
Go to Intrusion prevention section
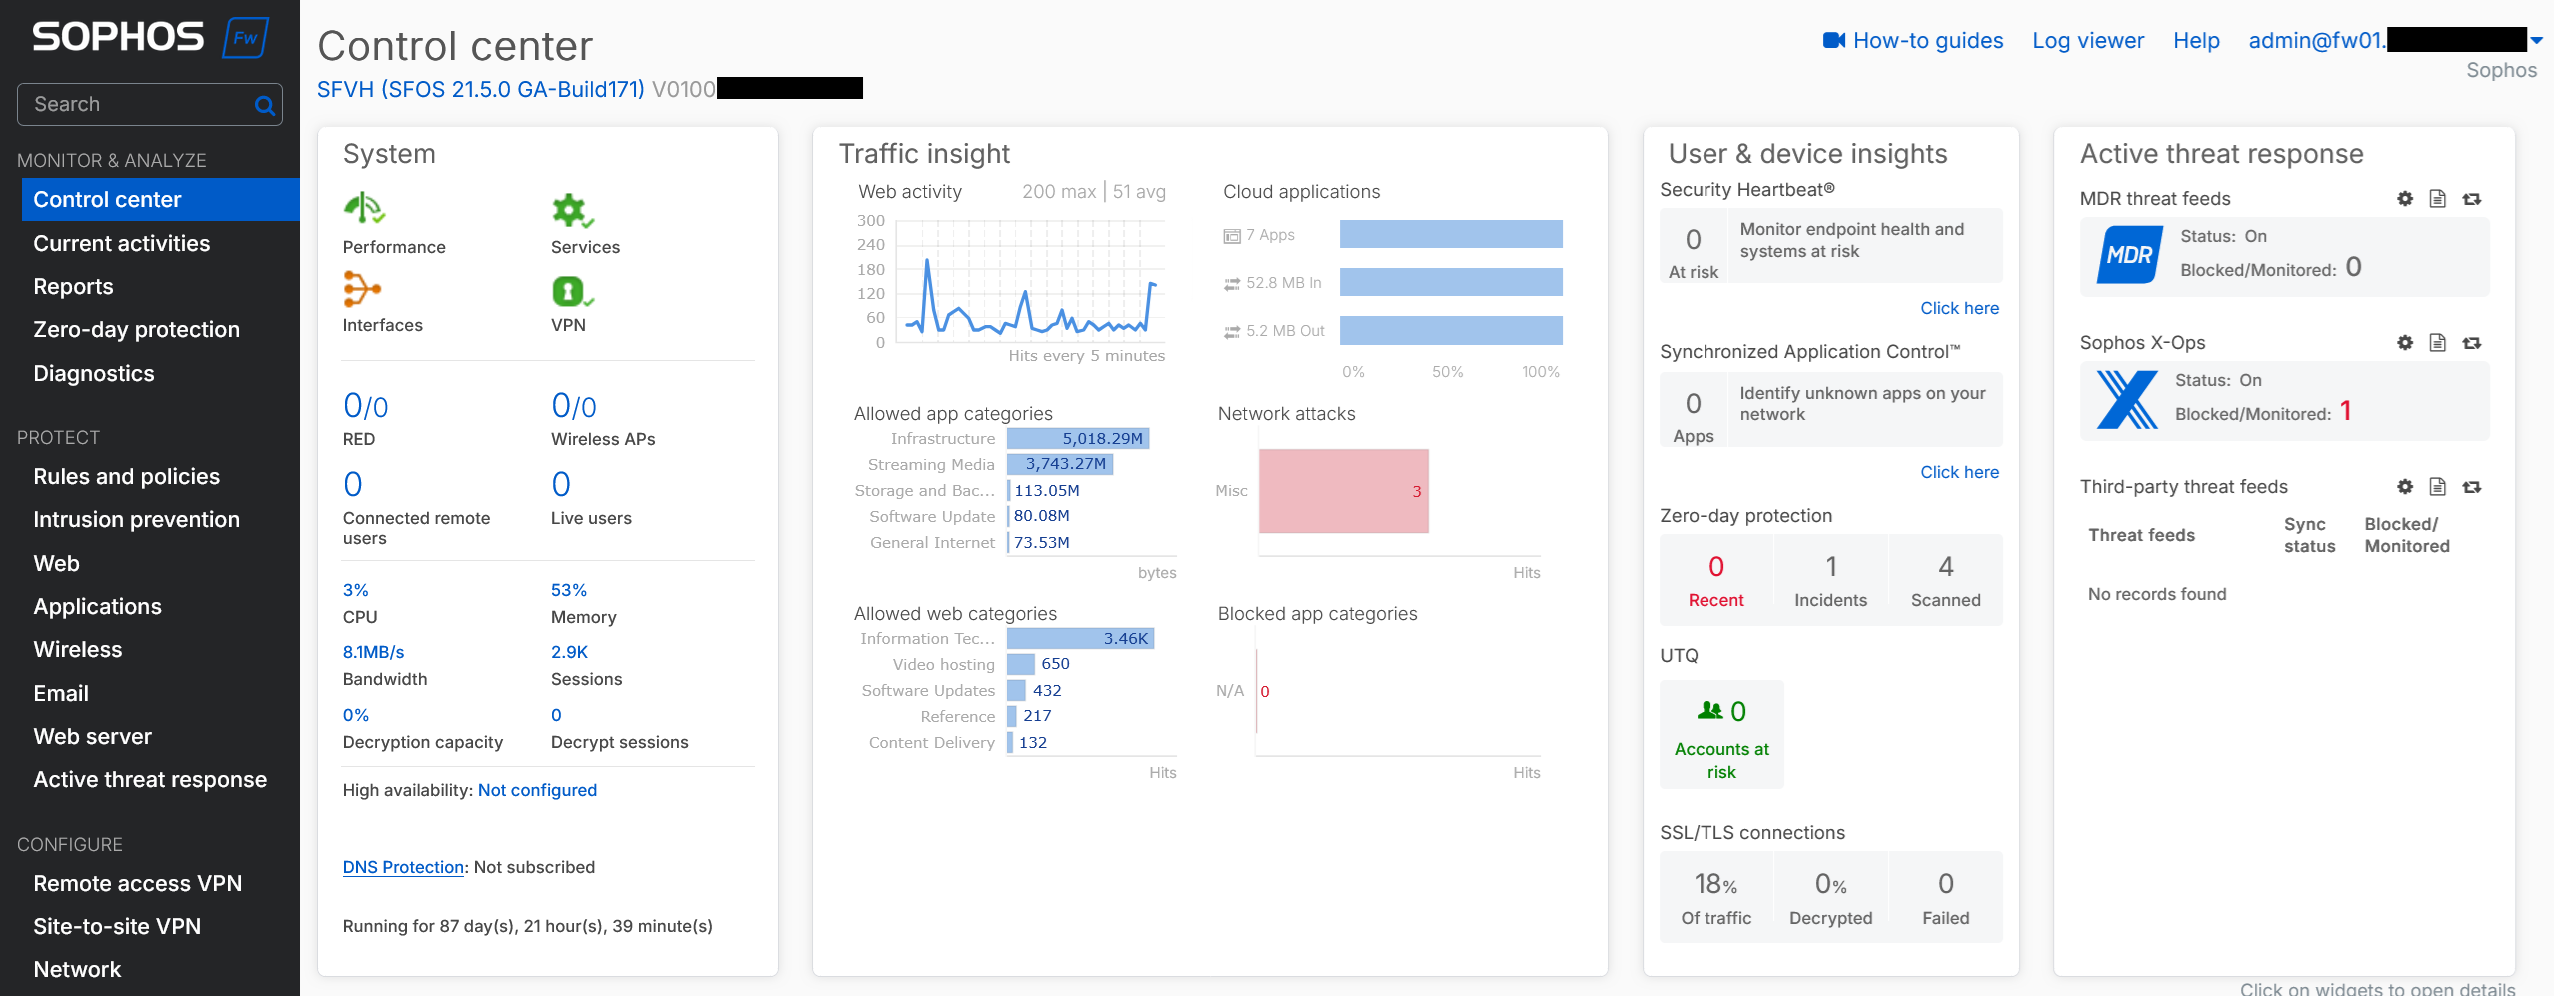tap(136, 519)
